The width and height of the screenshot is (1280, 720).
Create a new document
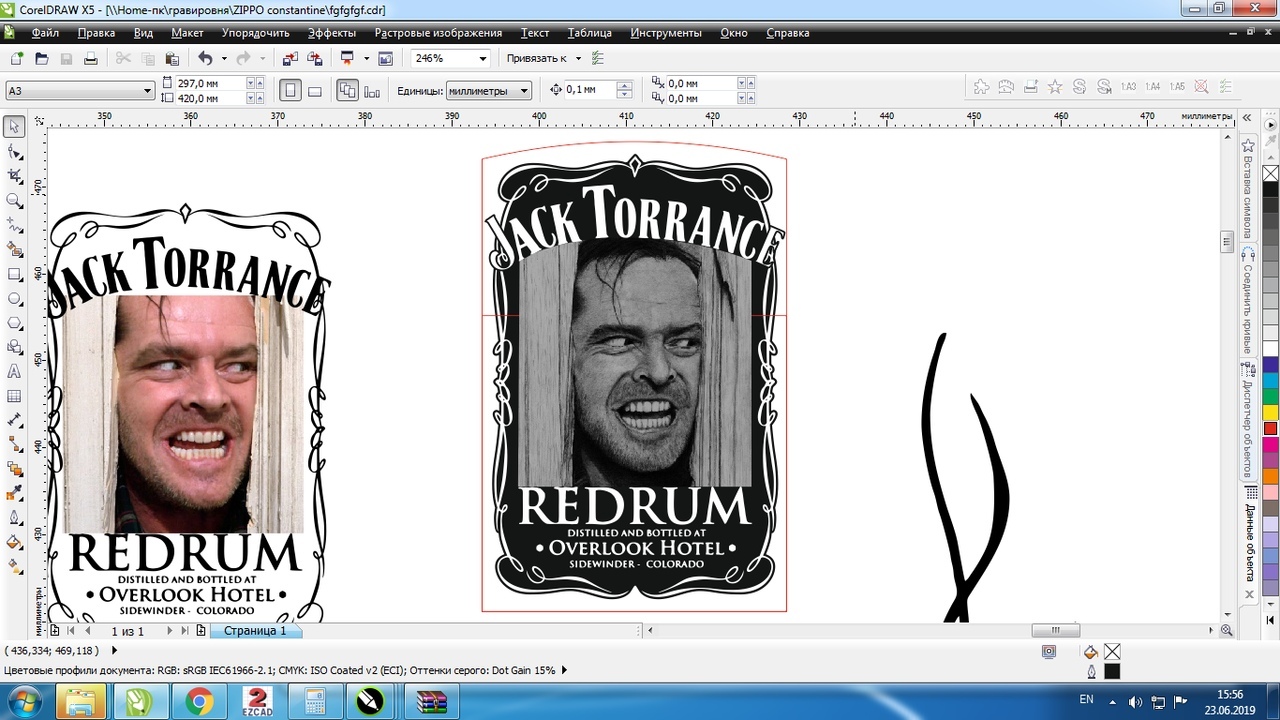coord(17,58)
